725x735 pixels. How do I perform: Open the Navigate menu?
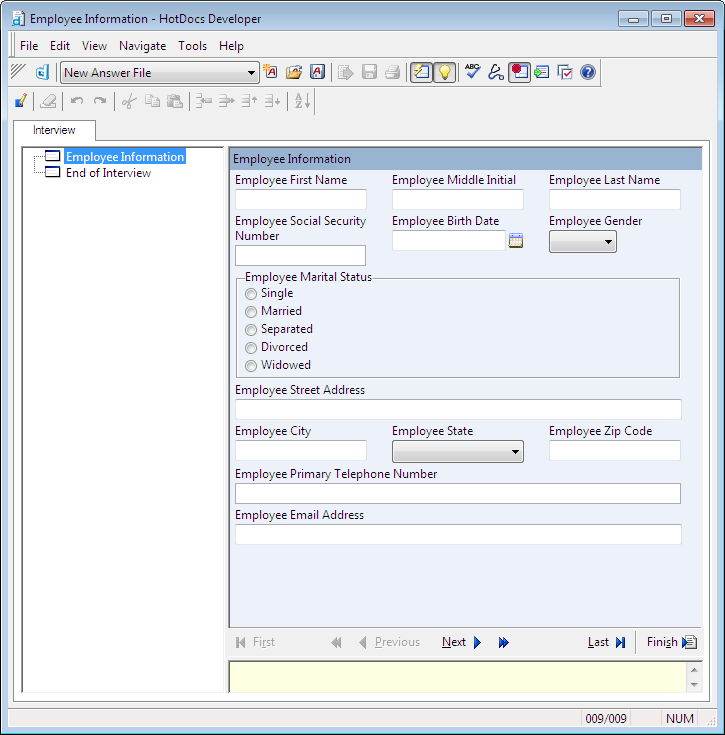(142, 46)
